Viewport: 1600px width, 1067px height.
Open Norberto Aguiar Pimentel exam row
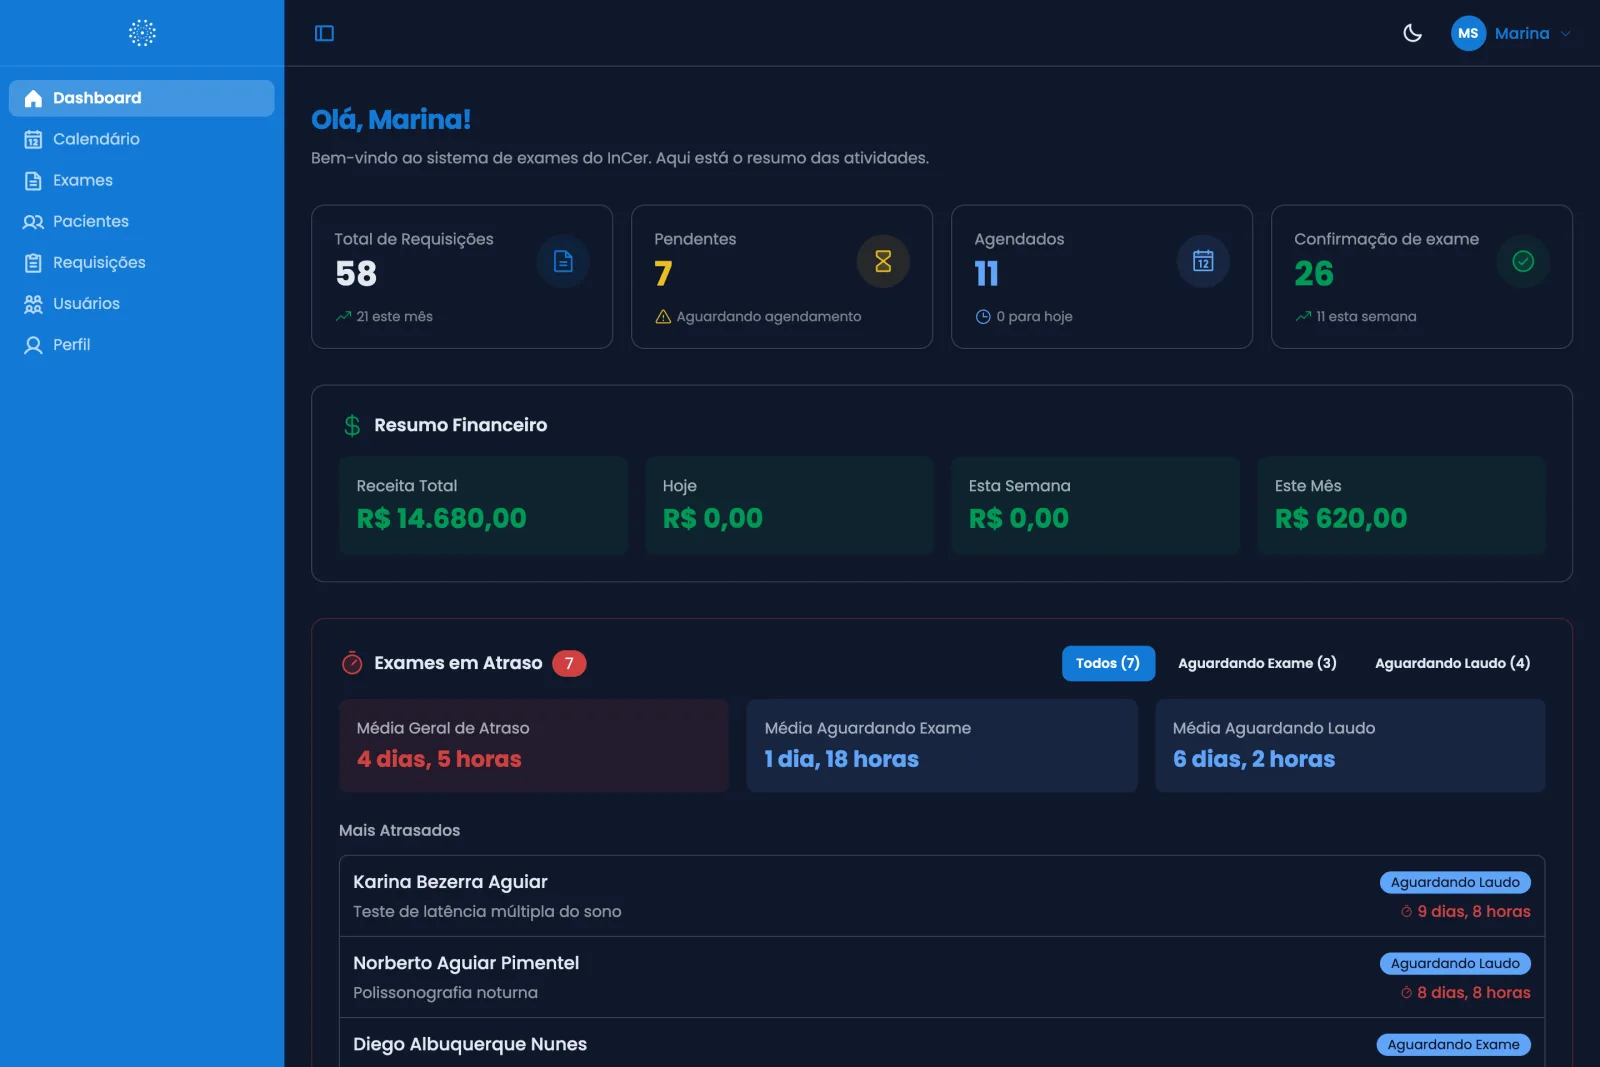[x=942, y=977]
